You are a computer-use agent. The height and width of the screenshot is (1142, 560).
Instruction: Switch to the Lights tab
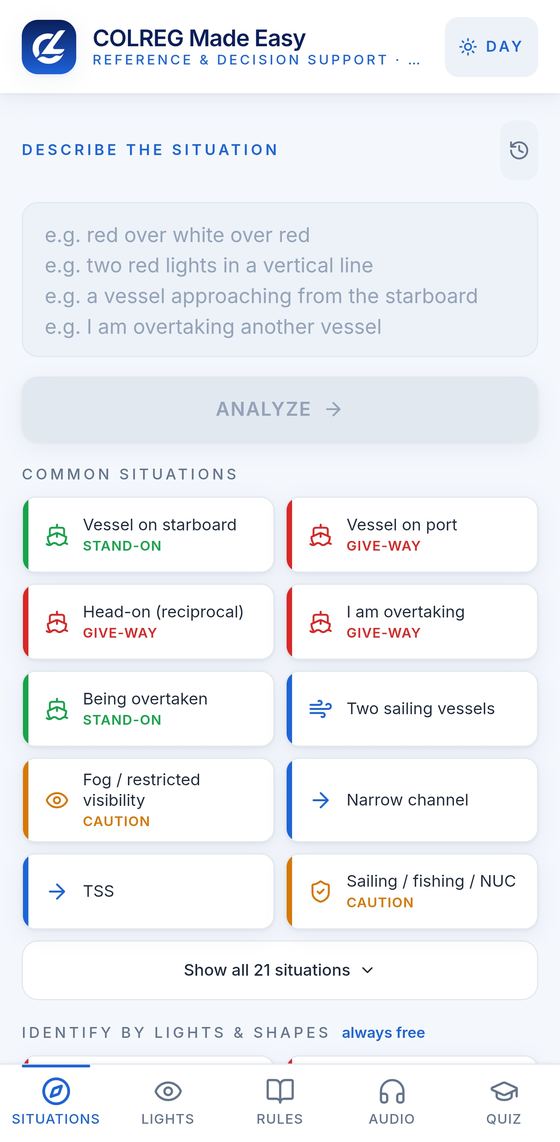pos(168,1102)
